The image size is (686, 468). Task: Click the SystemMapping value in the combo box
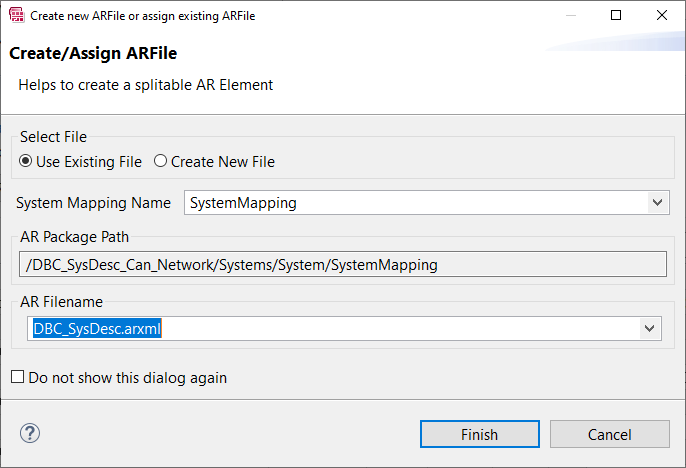click(x=243, y=203)
